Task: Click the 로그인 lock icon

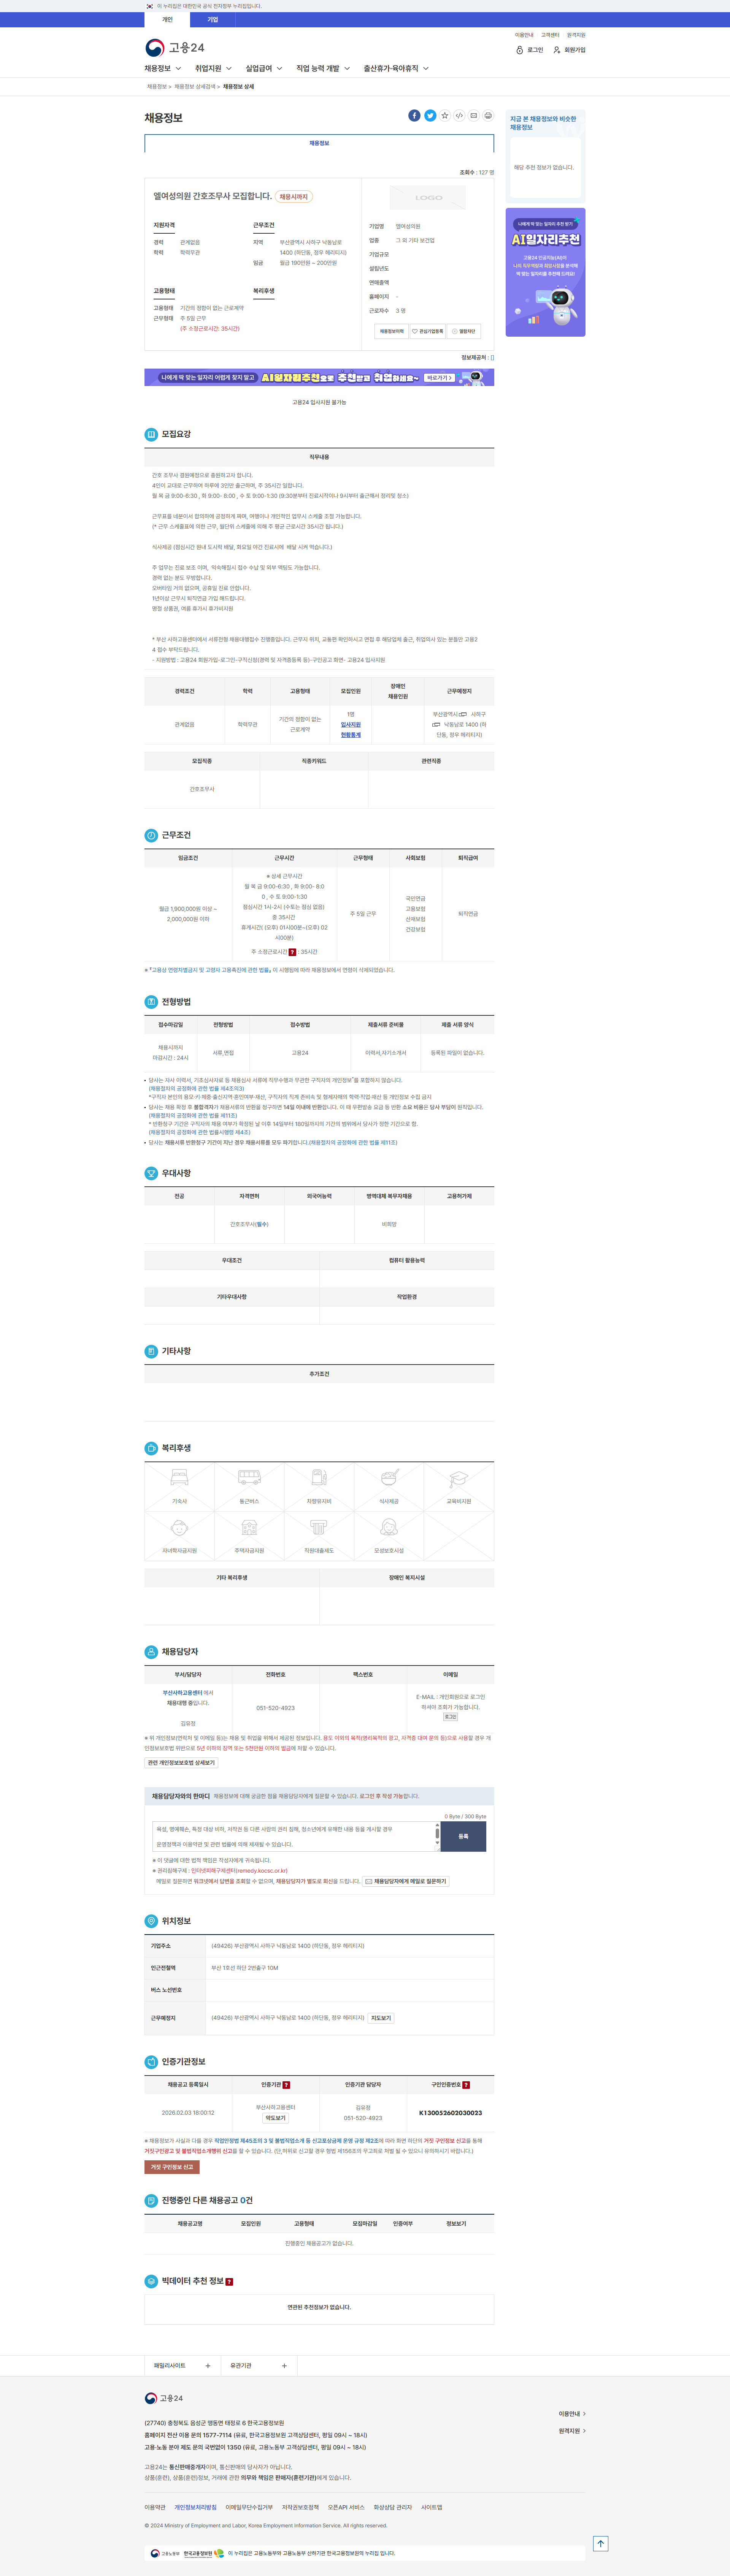Action: [x=520, y=50]
